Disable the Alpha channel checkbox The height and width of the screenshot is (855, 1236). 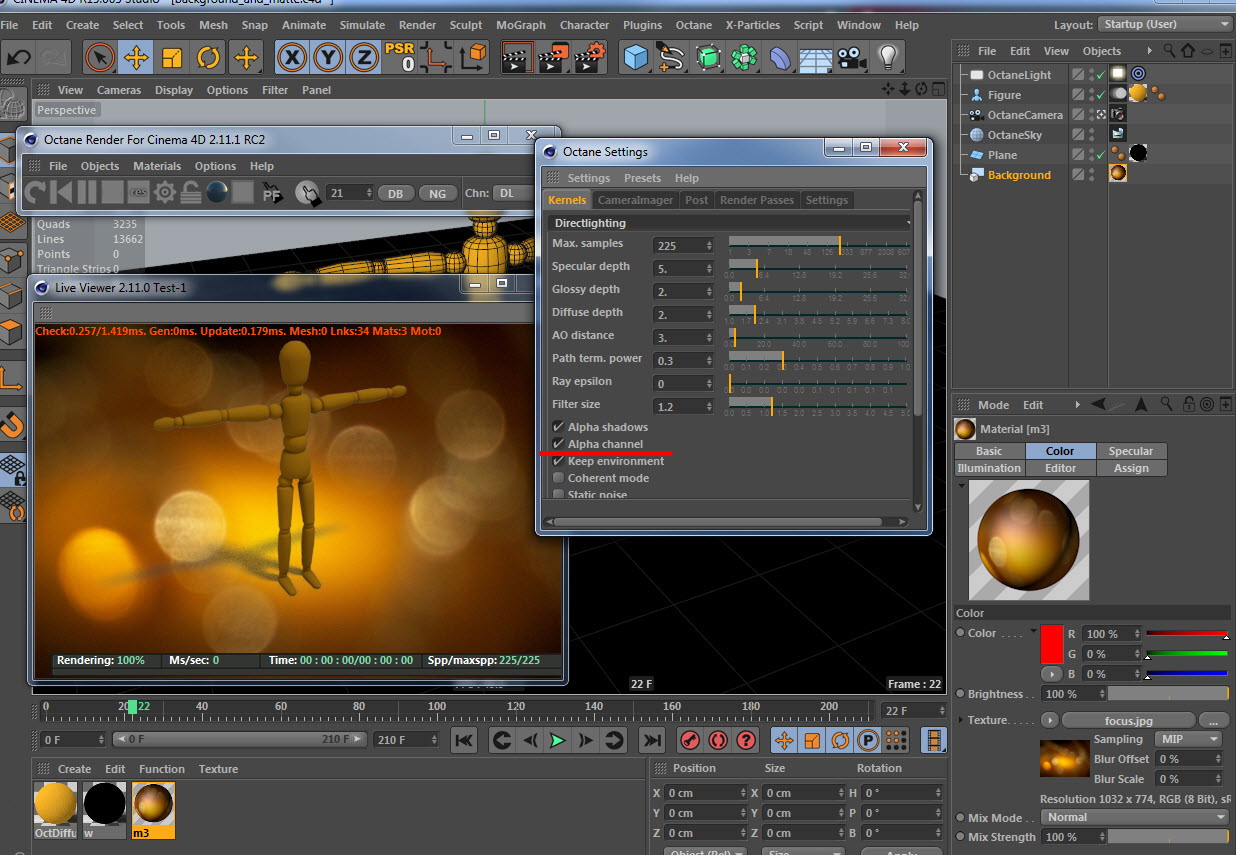[x=558, y=444]
